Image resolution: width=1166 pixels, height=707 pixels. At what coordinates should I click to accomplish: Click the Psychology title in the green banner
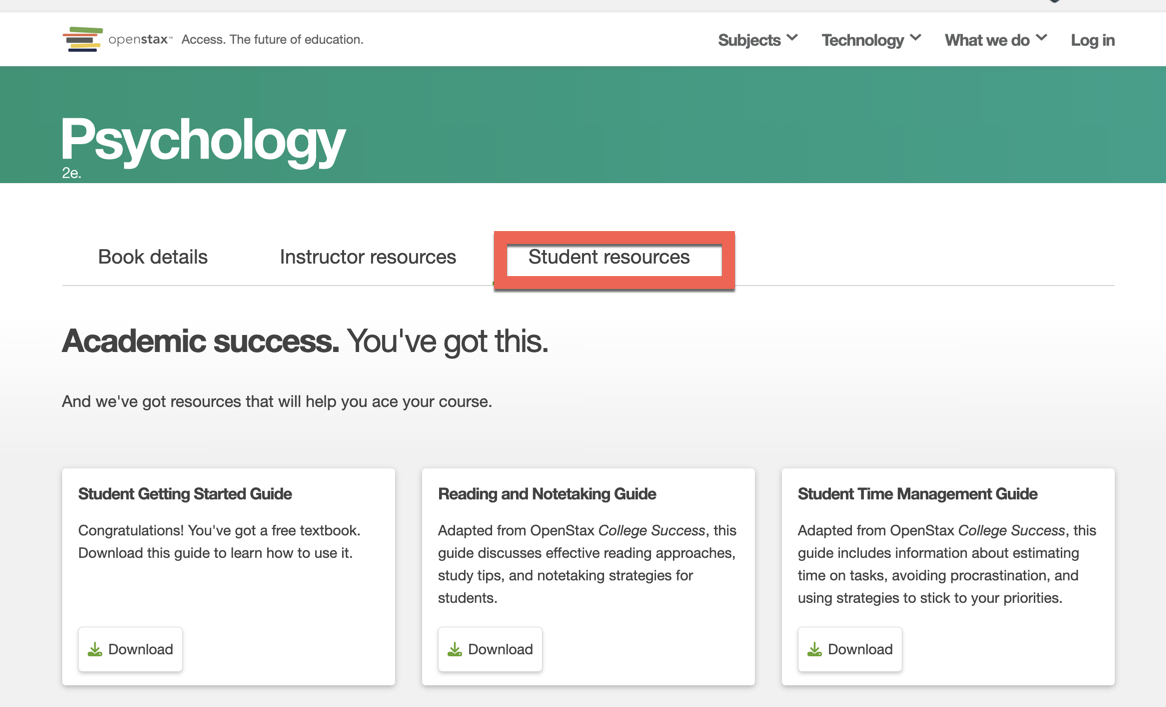(x=202, y=139)
